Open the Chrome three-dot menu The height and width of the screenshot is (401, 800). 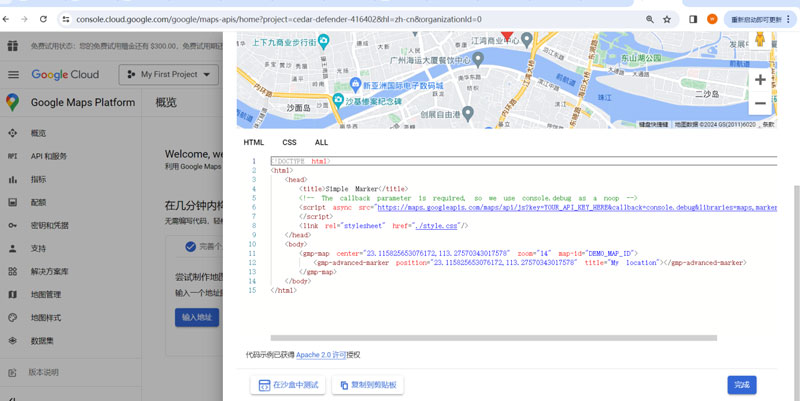tap(788, 19)
